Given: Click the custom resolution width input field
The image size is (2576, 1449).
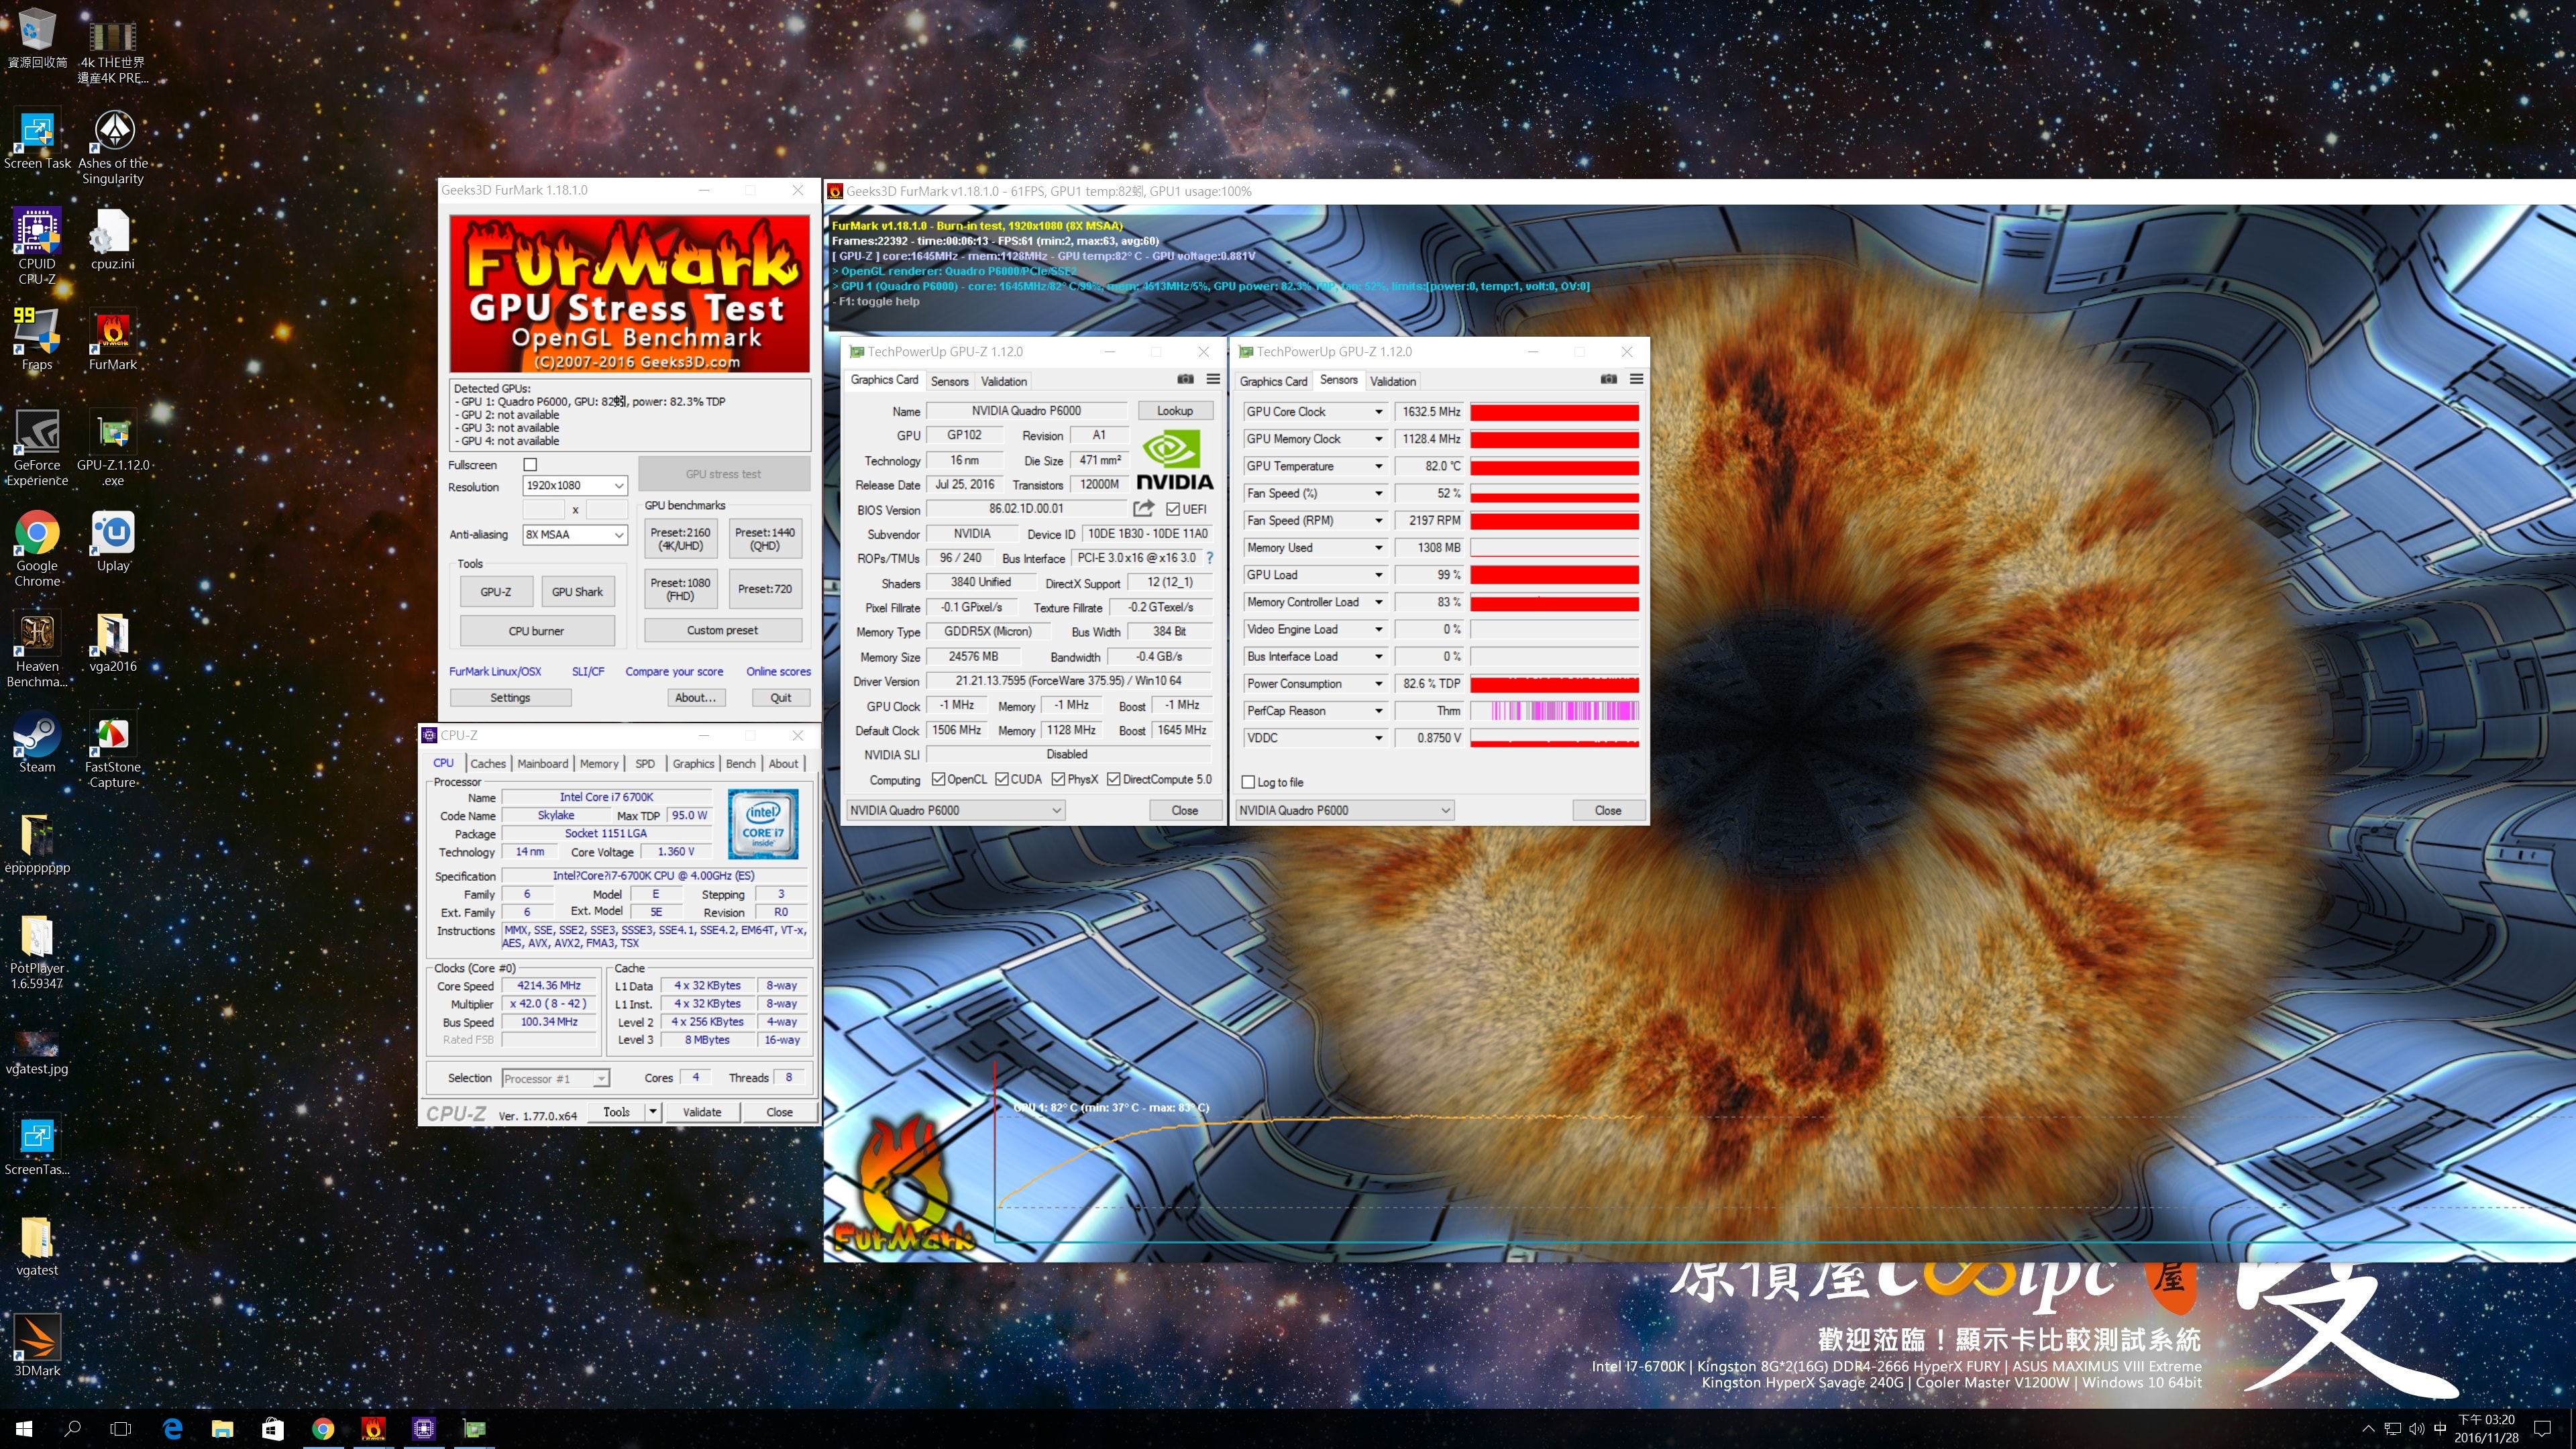Looking at the screenshot, I should click(544, 510).
